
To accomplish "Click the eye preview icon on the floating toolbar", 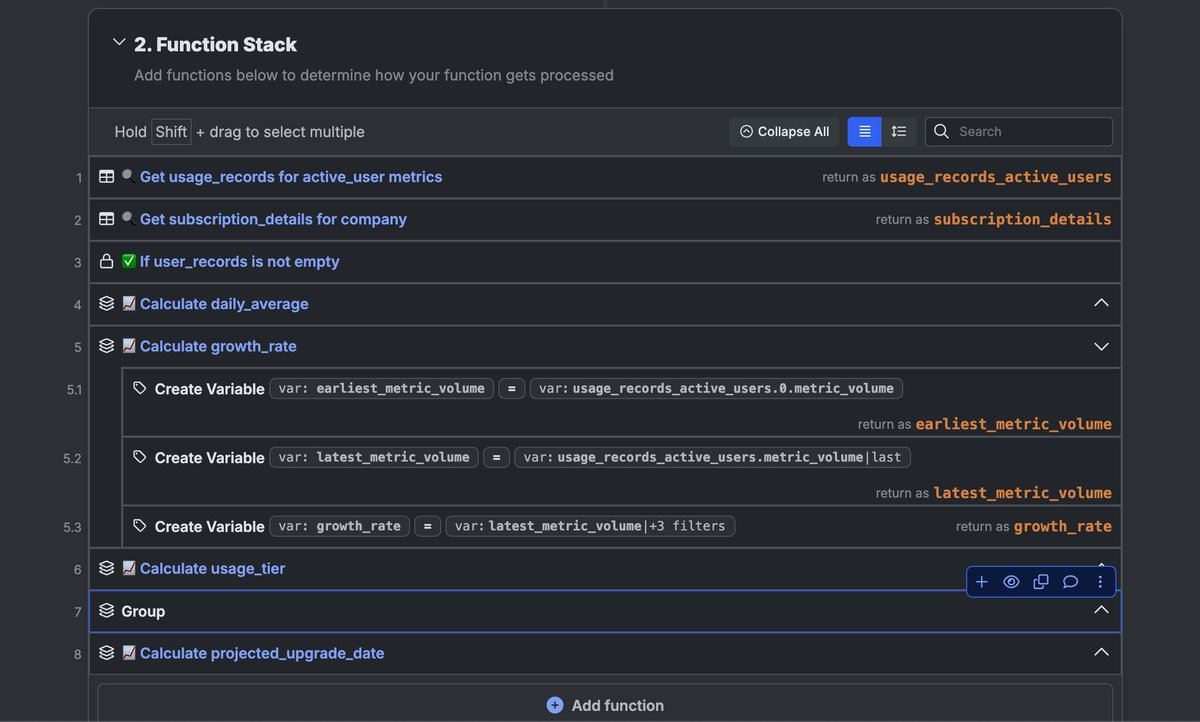I will pos(1011,581).
